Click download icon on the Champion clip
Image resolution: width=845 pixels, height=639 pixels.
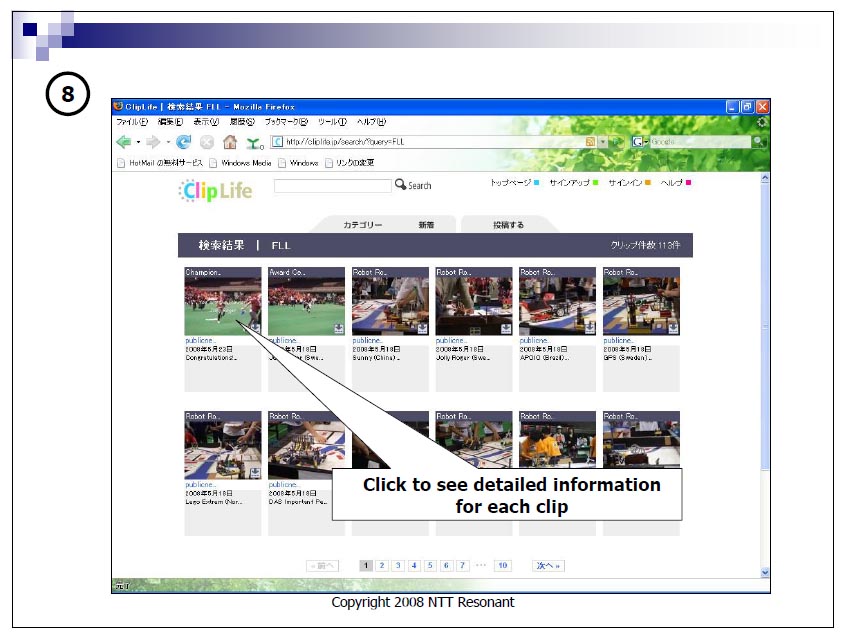click(x=255, y=328)
